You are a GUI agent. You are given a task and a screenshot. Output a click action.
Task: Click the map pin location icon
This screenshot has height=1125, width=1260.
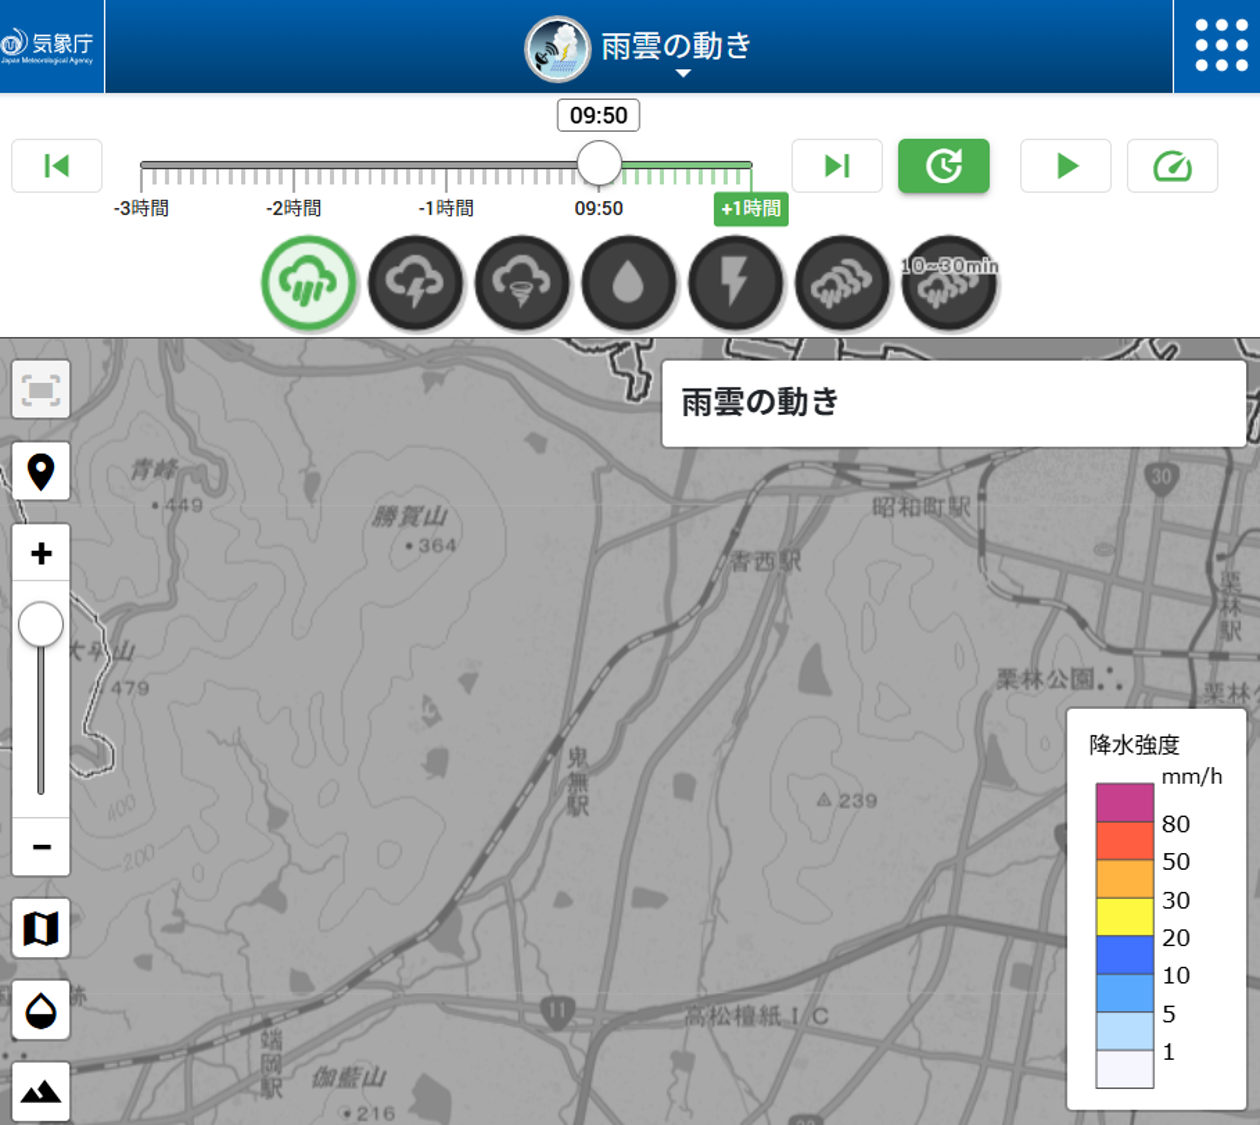41,471
